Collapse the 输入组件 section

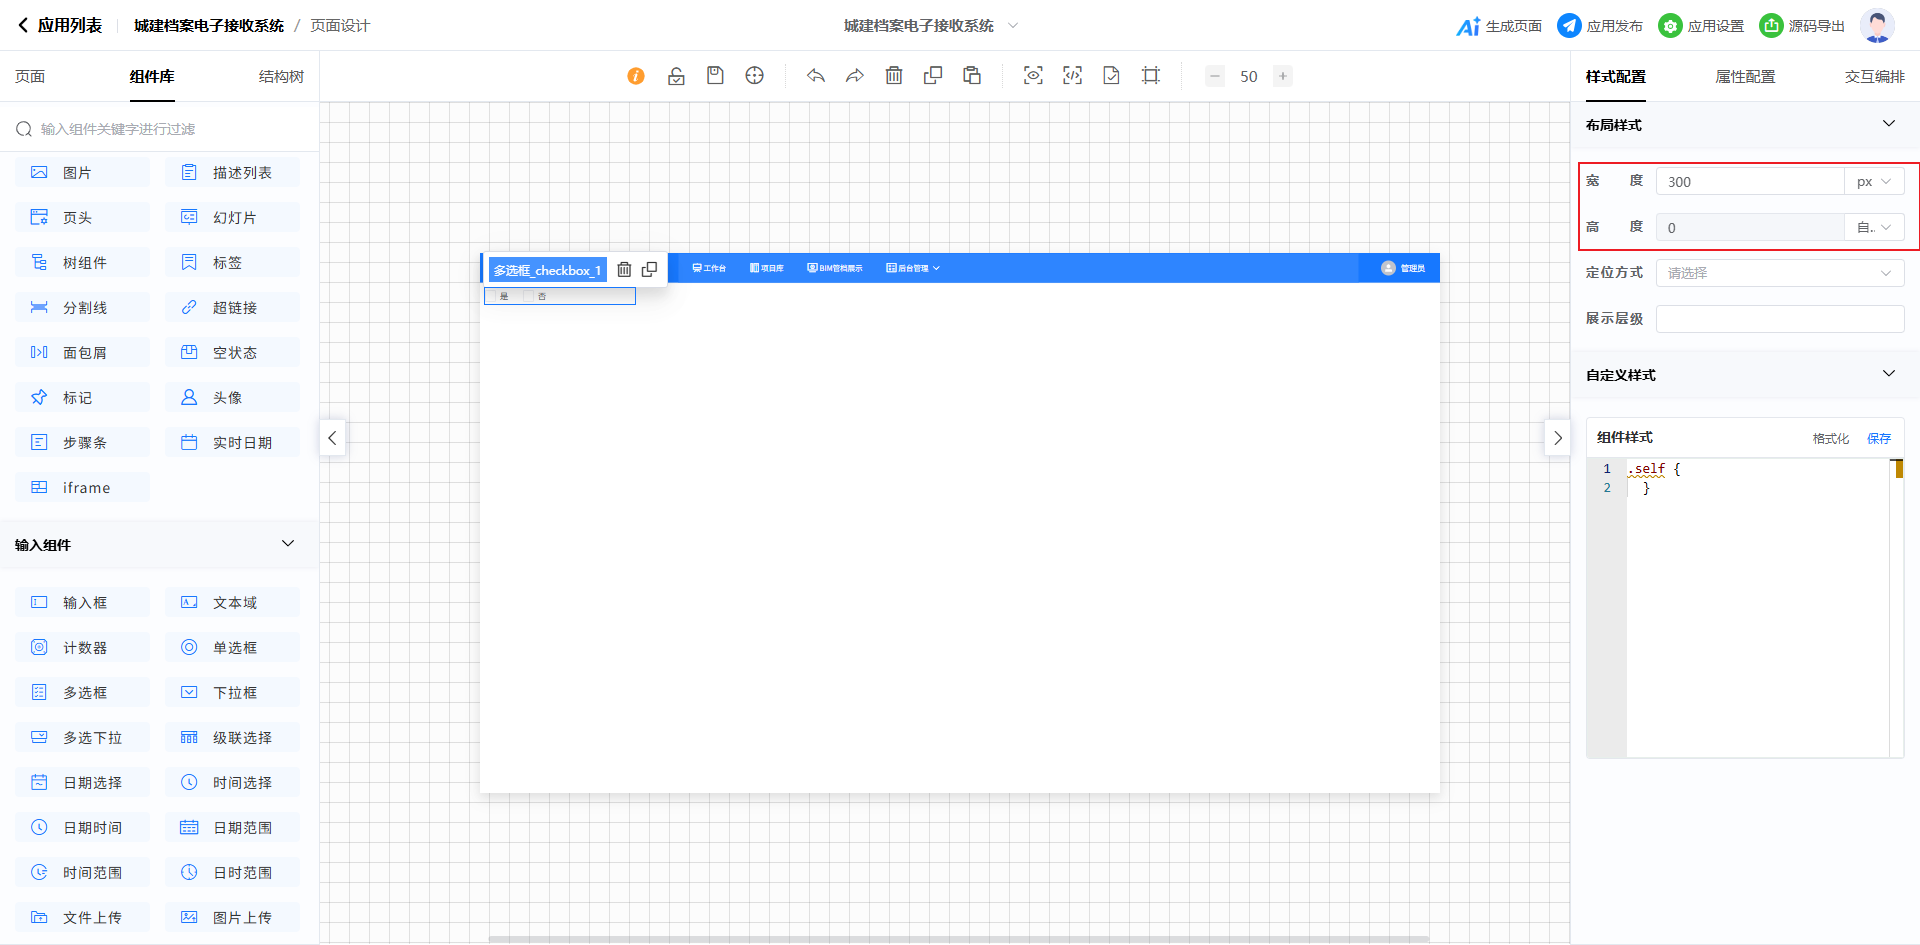point(288,544)
